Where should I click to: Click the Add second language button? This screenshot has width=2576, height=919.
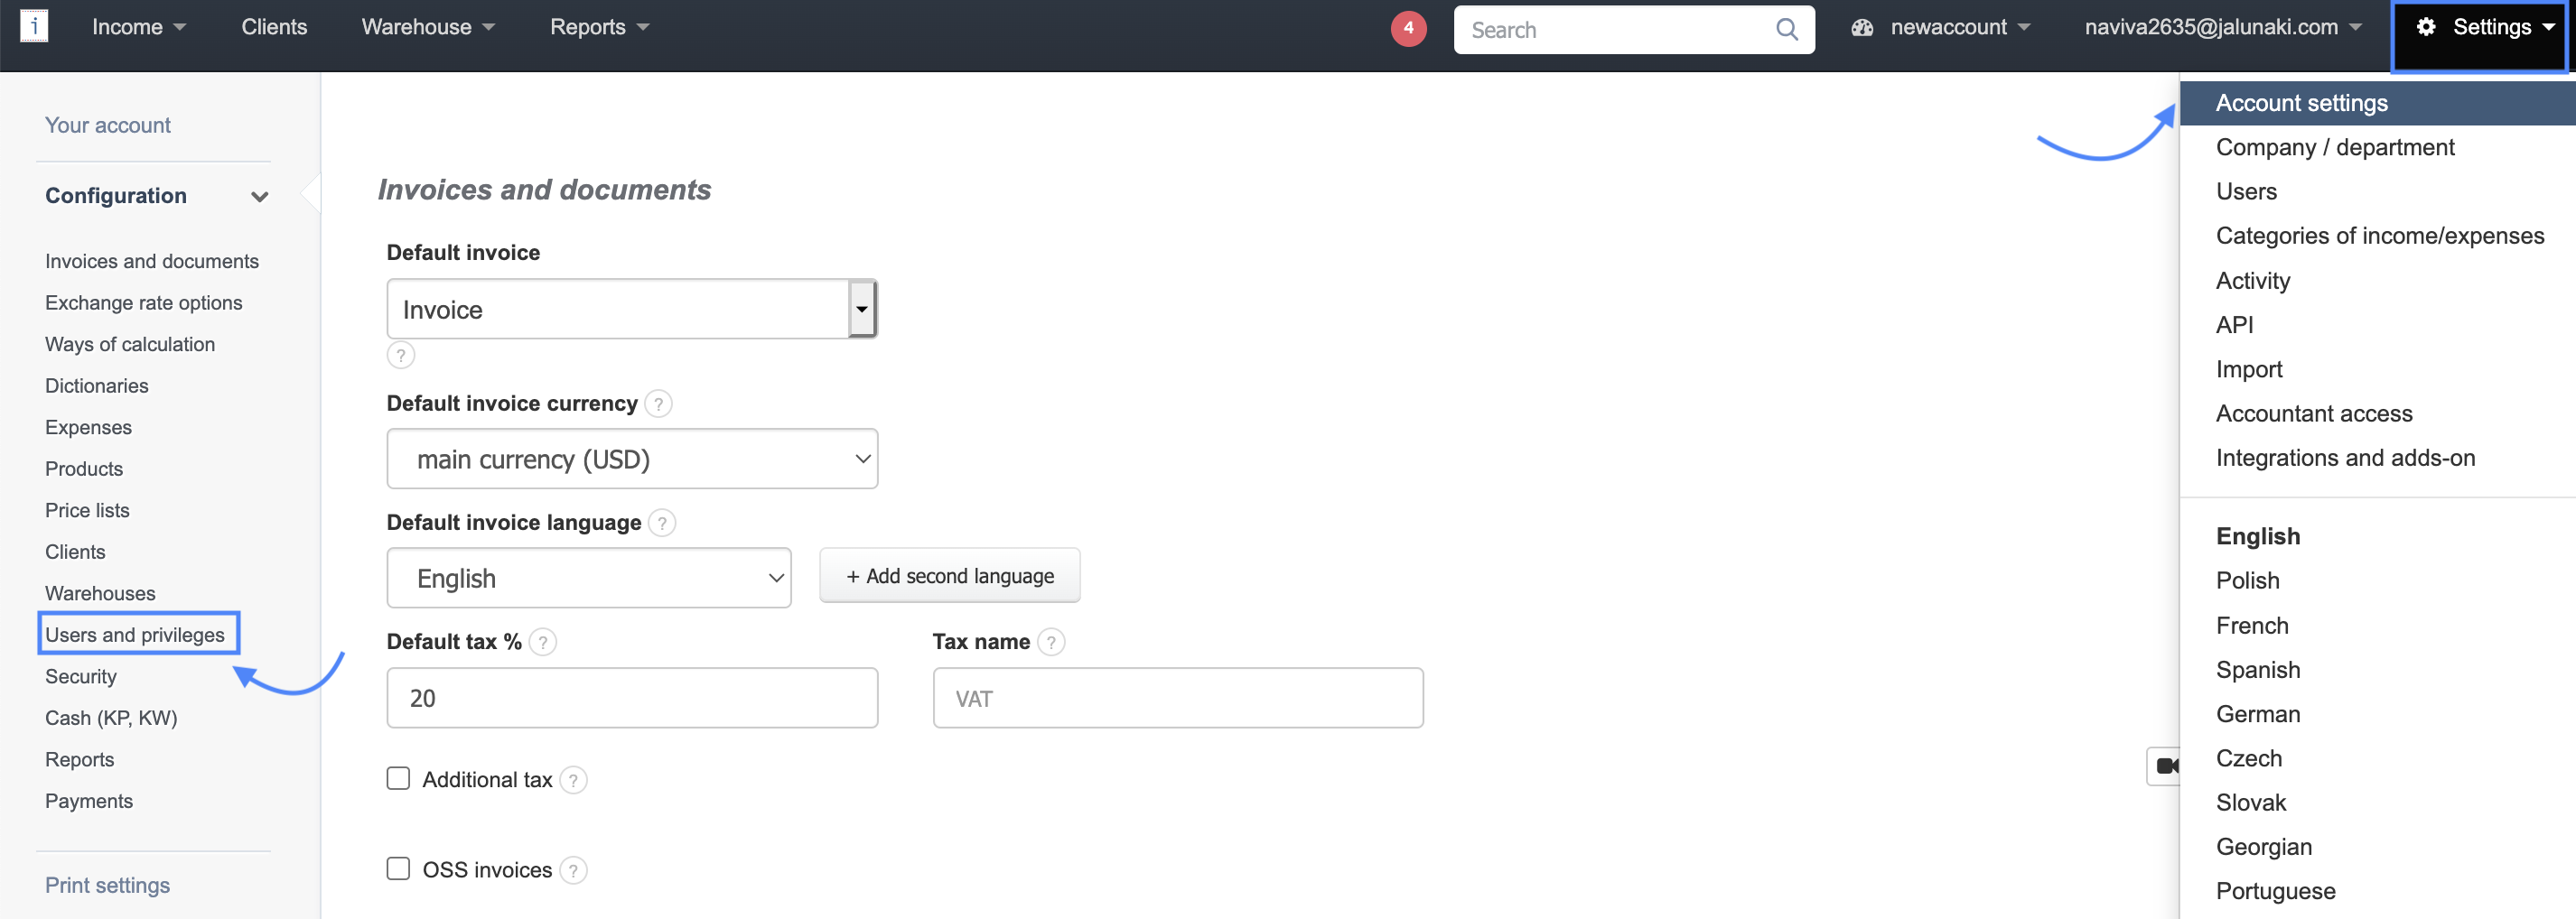pyautogui.click(x=949, y=576)
